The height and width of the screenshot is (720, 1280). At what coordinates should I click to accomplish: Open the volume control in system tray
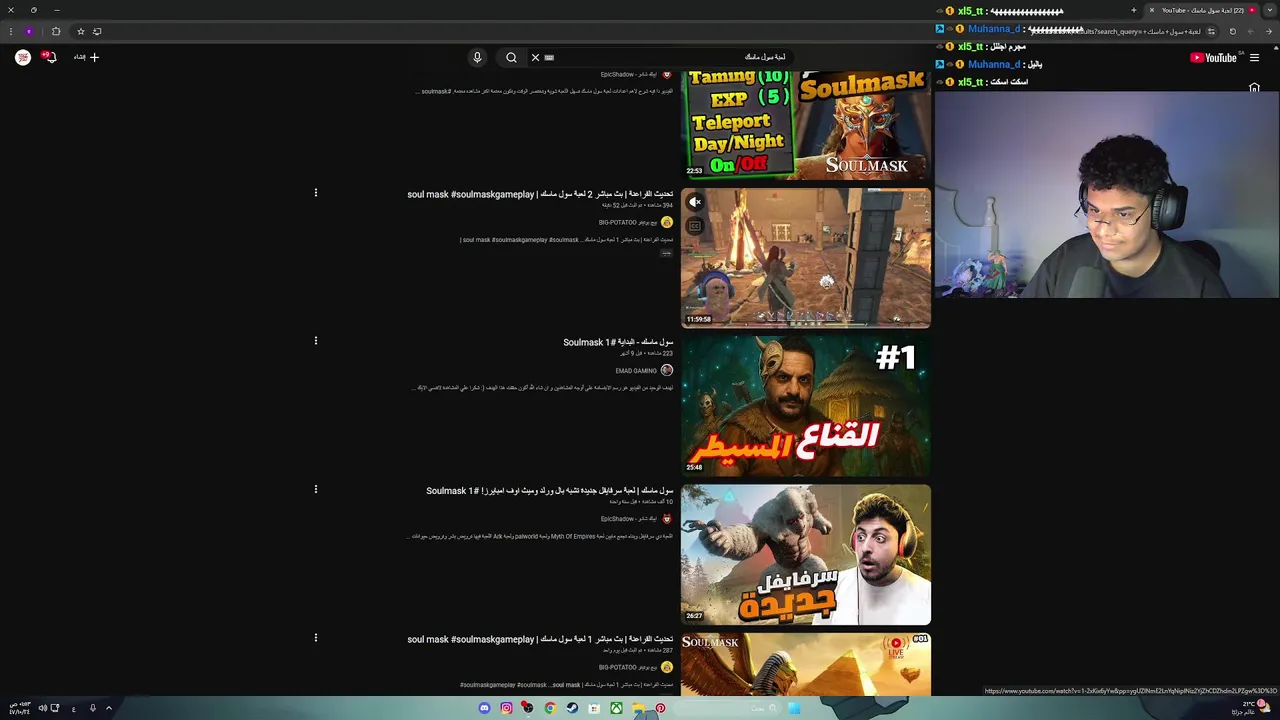[42, 708]
